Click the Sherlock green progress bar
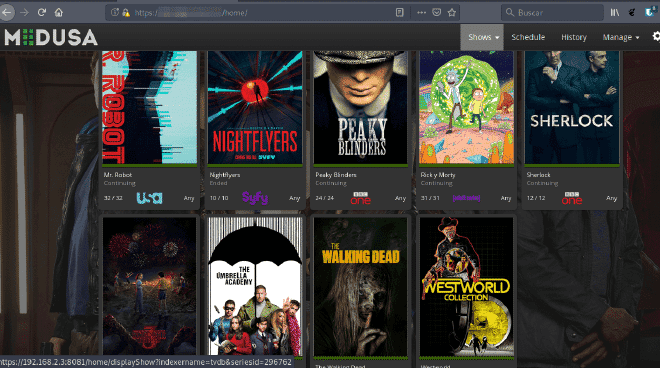The image size is (660, 368). coord(572,165)
